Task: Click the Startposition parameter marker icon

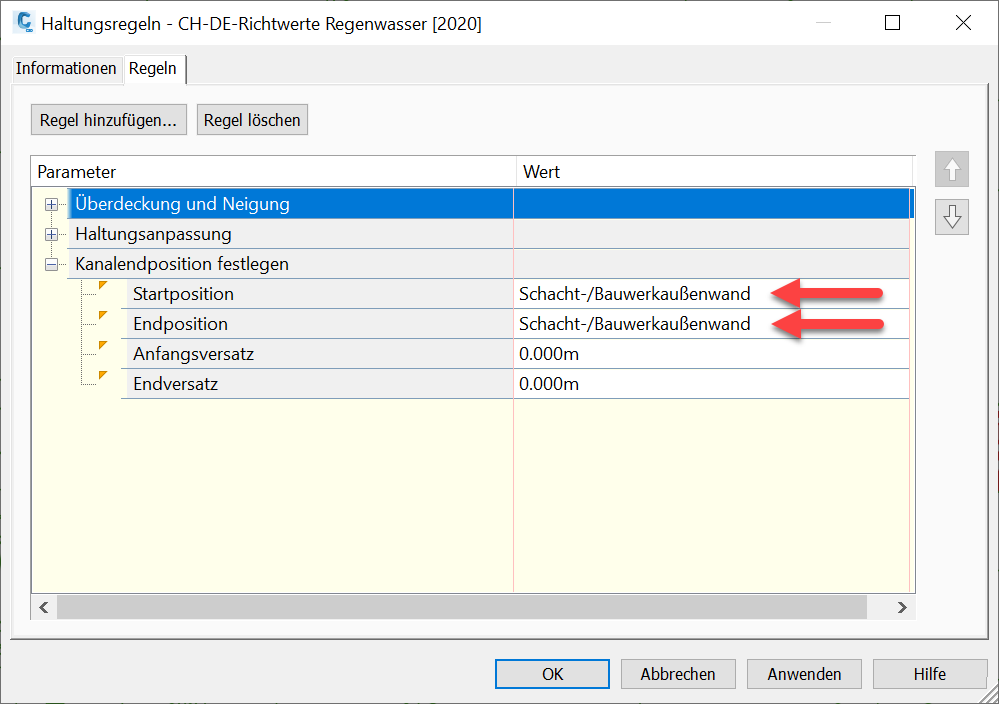Action: [103, 287]
